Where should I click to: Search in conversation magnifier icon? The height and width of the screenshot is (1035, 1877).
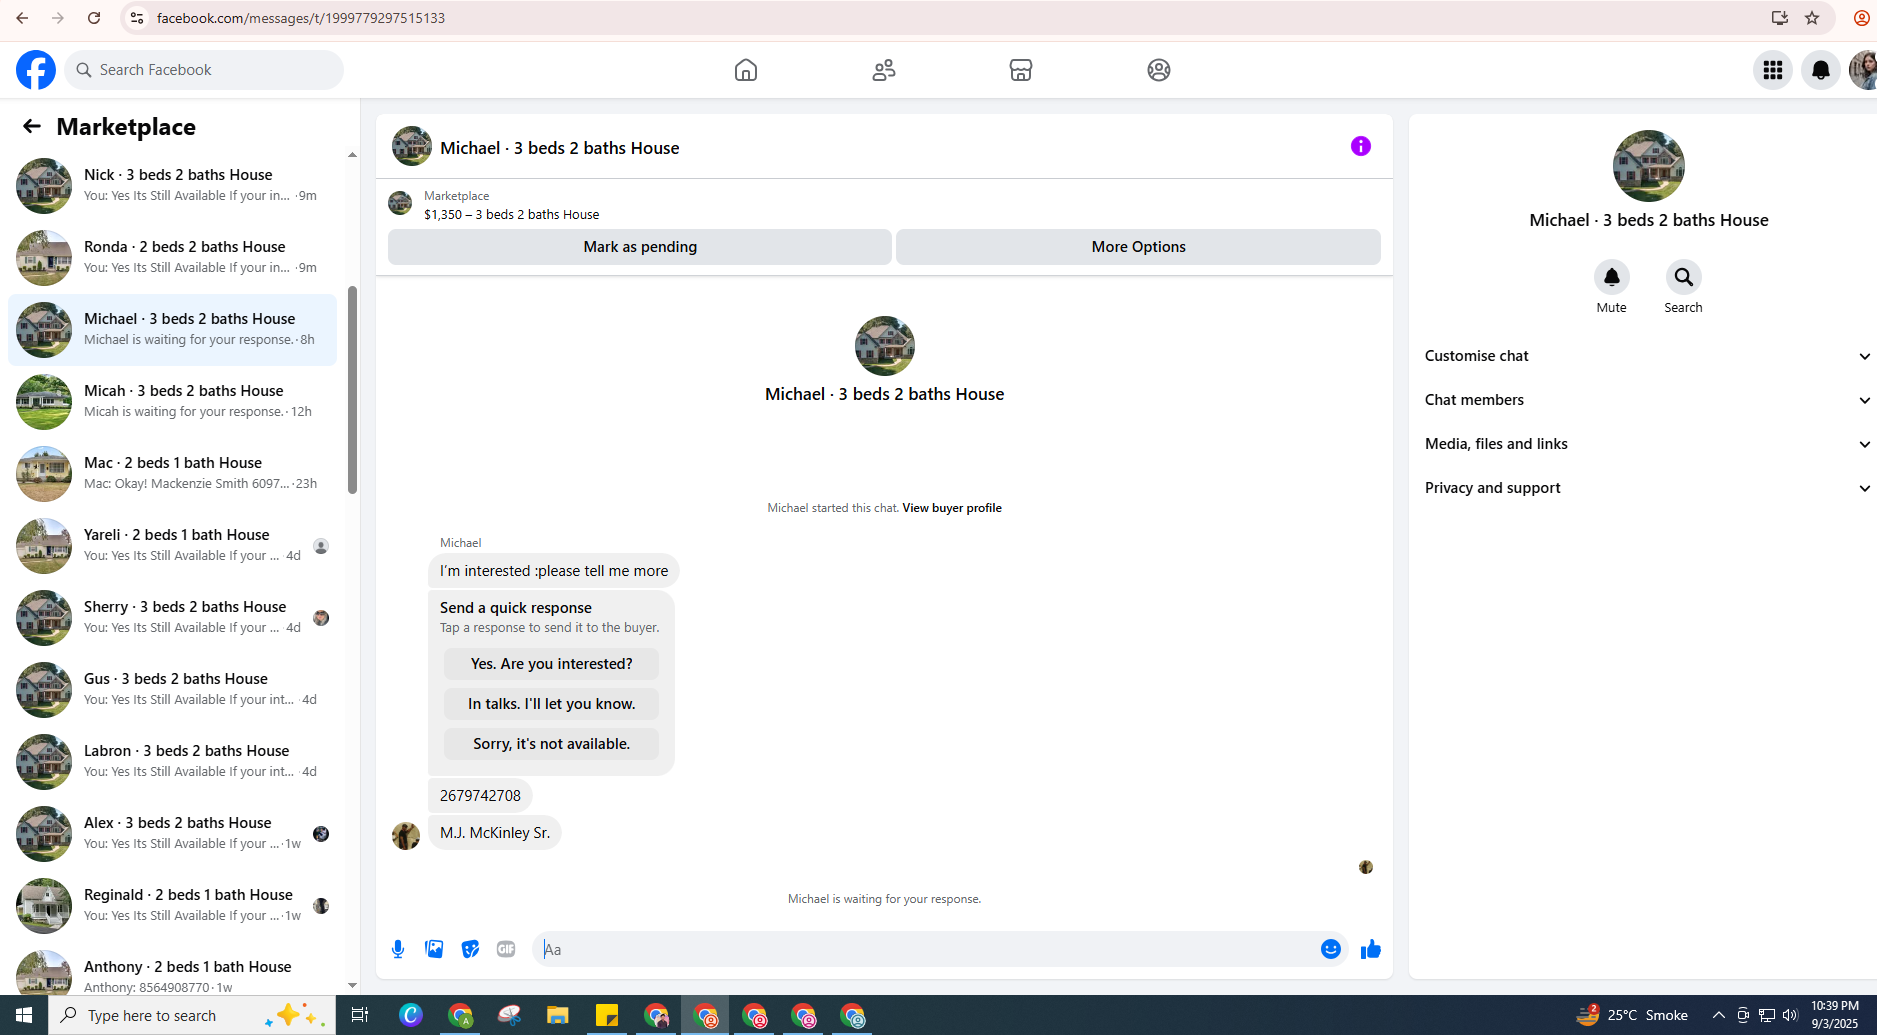click(x=1684, y=277)
